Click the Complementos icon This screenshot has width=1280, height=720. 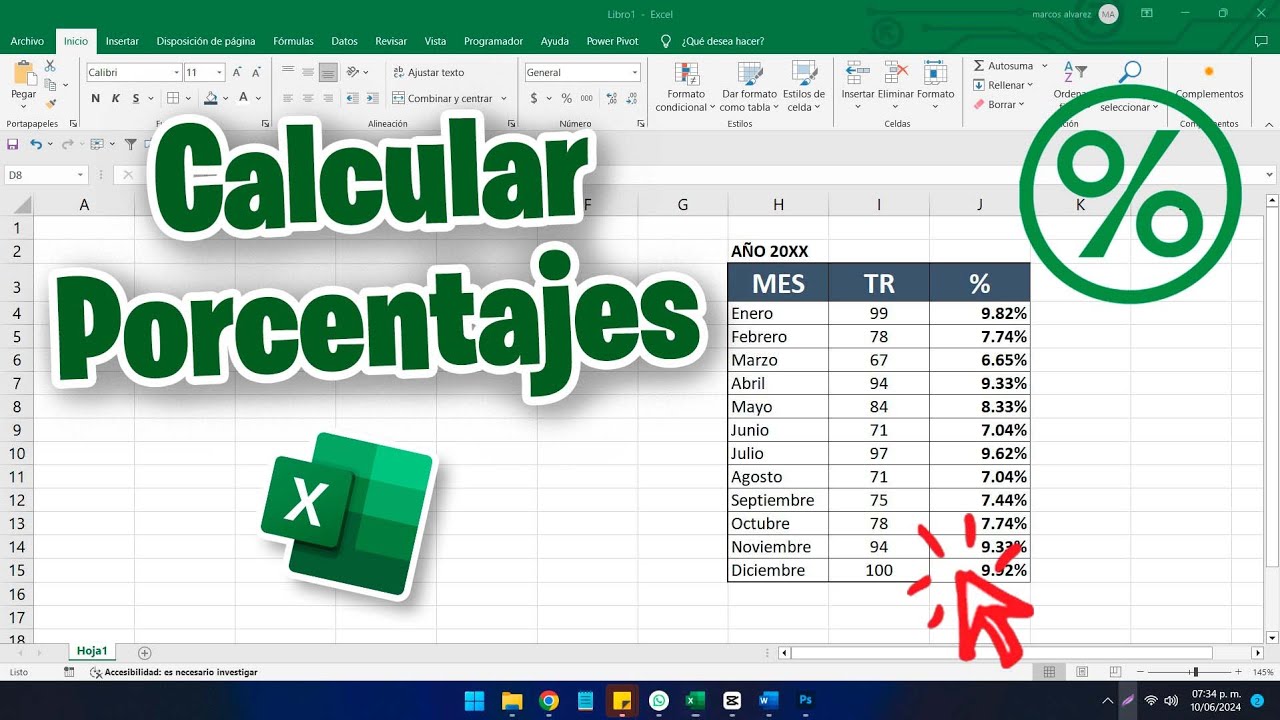[x=1209, y=72]
